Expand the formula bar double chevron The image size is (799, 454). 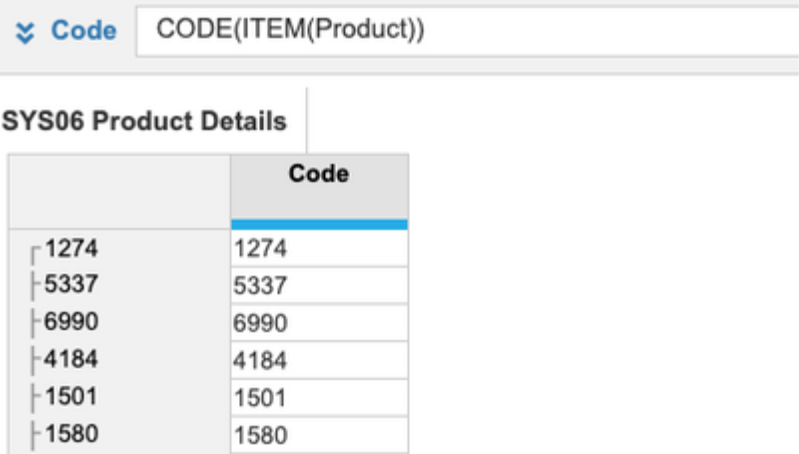[x=24, y=33]
